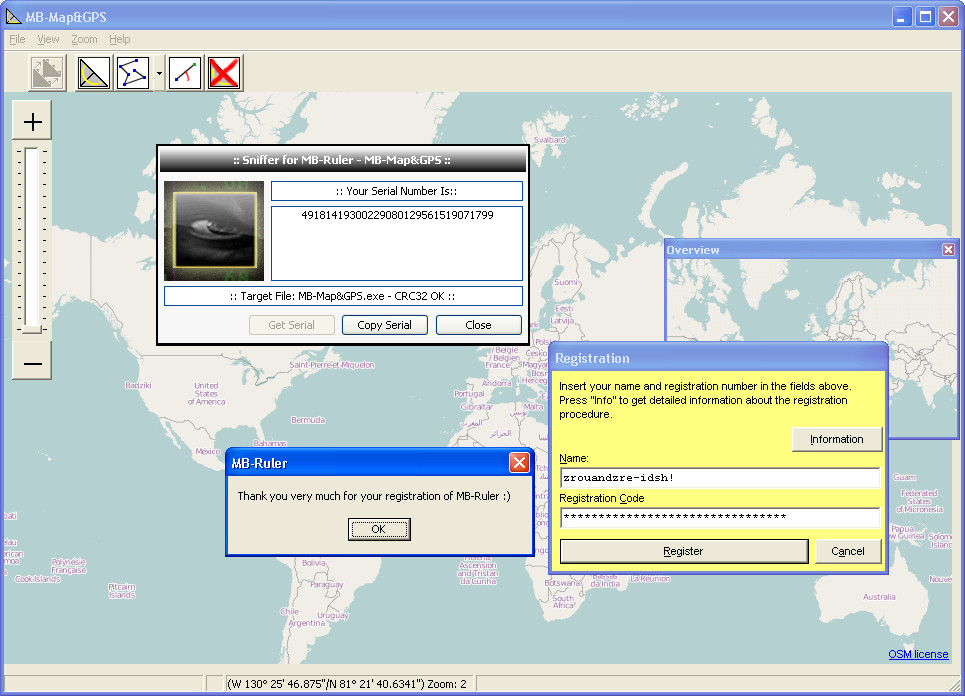Viewport: 965px width, 696px height.
Task: Click the Thank you registration message text
Action: [x=374, y=496]
